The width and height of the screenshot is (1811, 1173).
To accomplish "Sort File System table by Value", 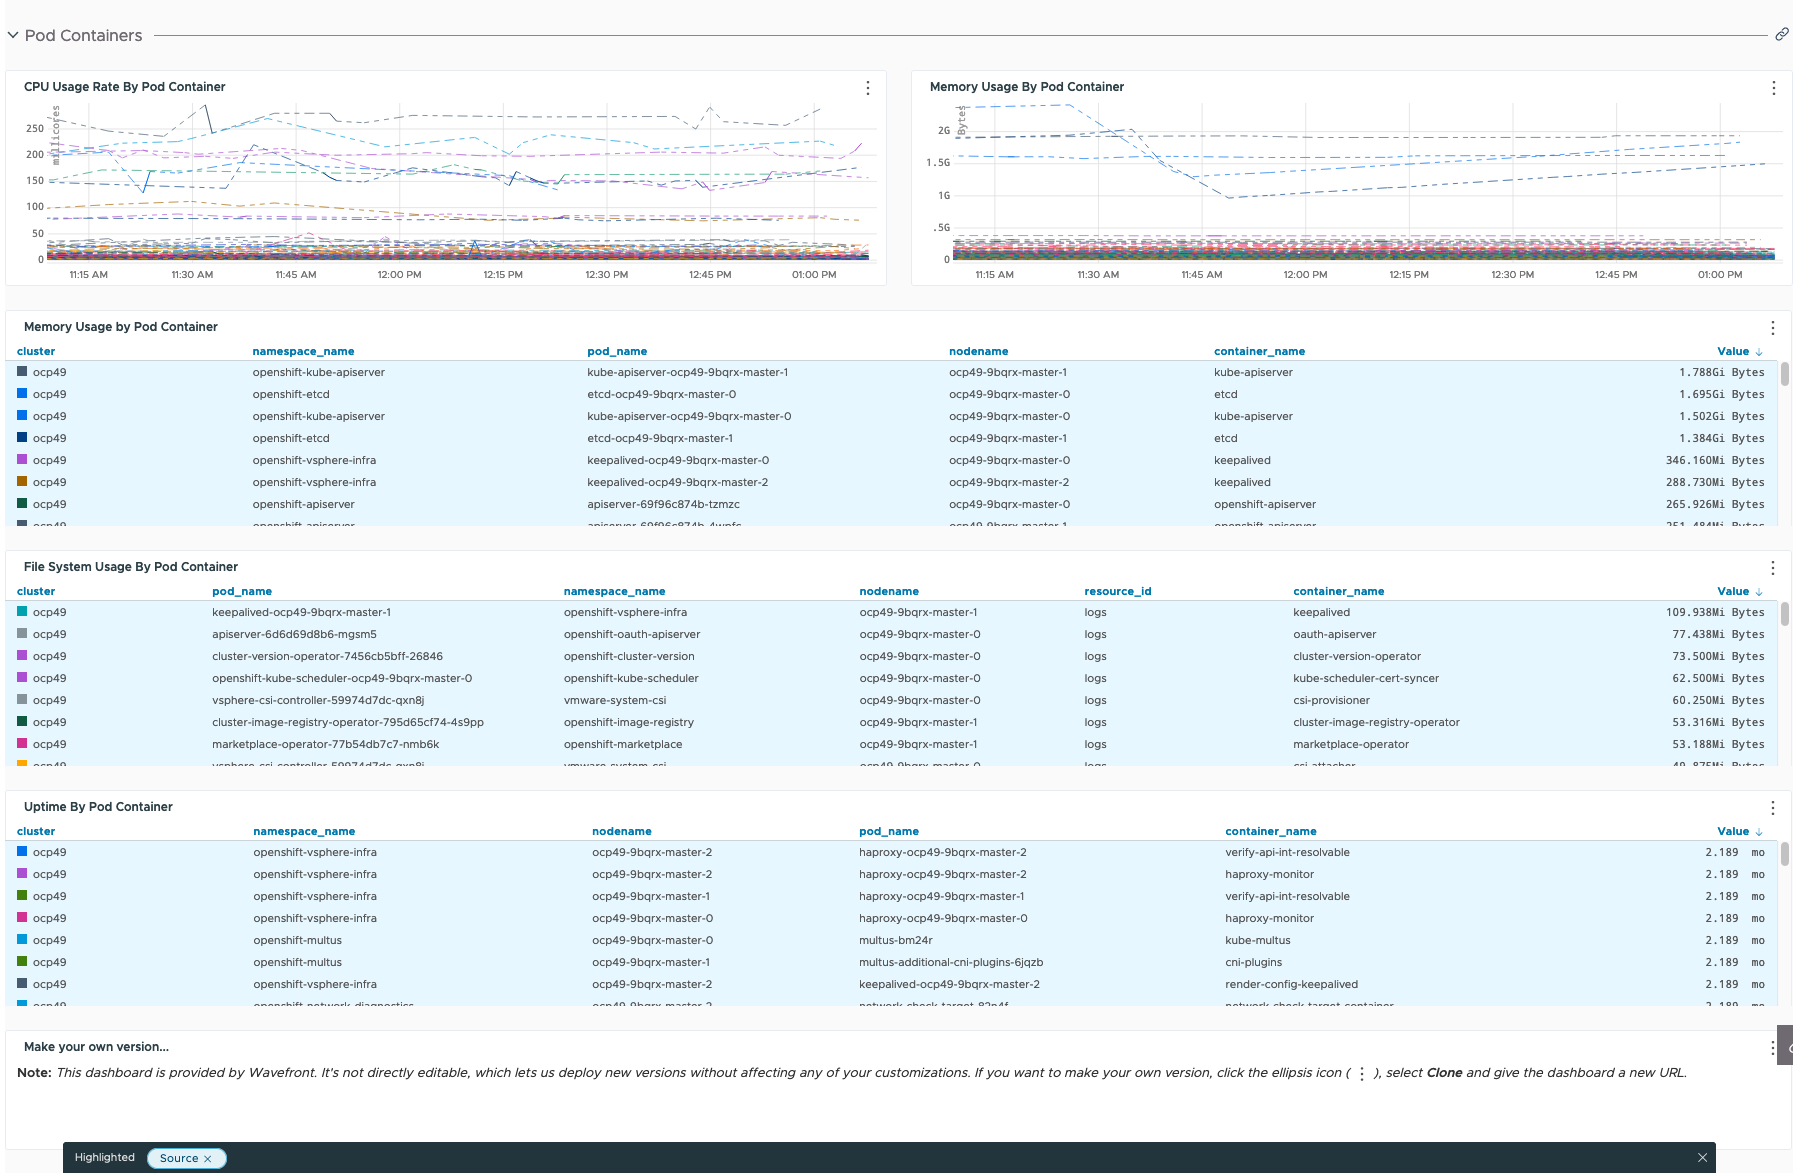I will click(1740, 592).
